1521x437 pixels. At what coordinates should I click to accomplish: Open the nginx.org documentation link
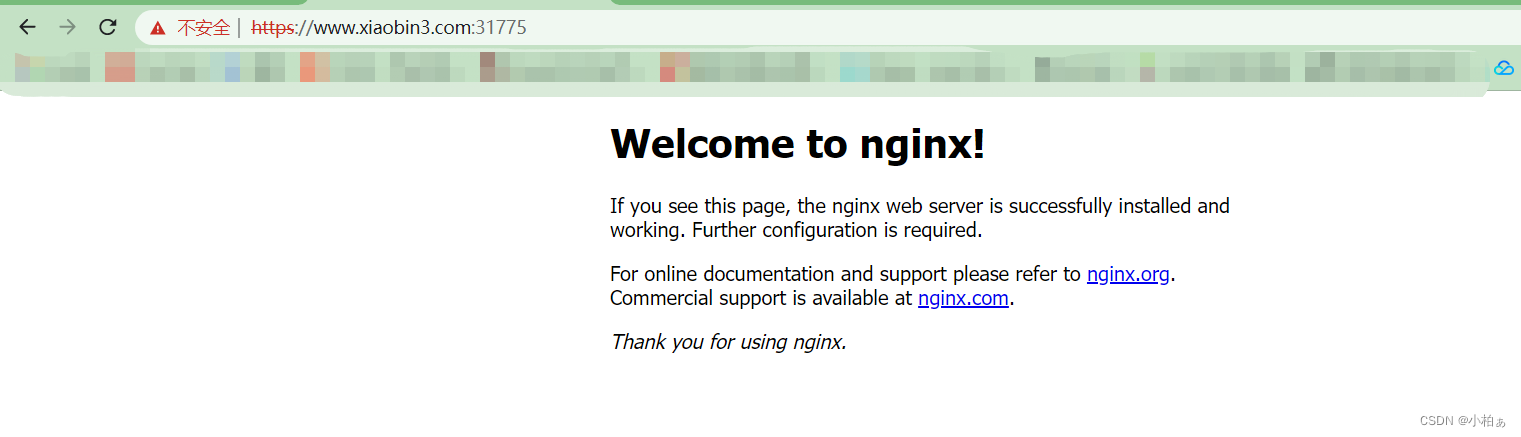click(1128, 274)
